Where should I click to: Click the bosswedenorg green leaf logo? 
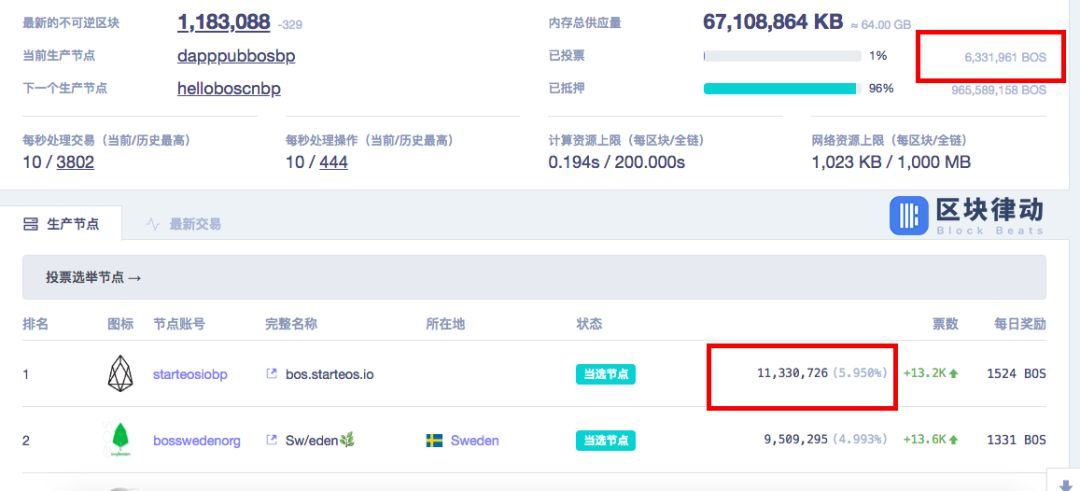coord(121,439)
